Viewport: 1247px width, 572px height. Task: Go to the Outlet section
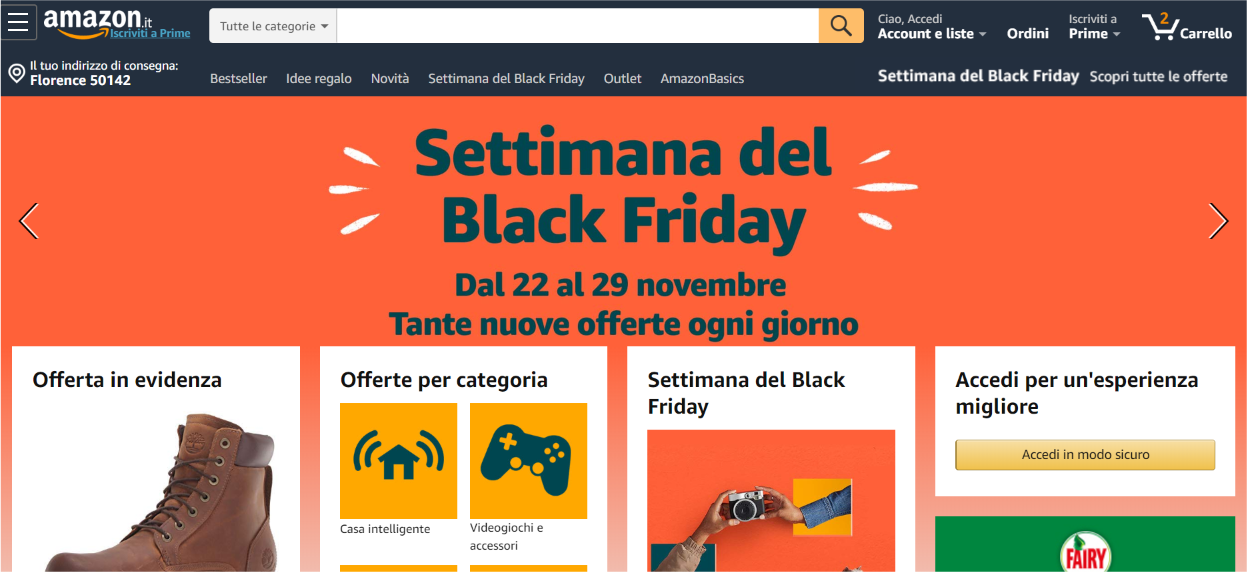coord(623,78)
